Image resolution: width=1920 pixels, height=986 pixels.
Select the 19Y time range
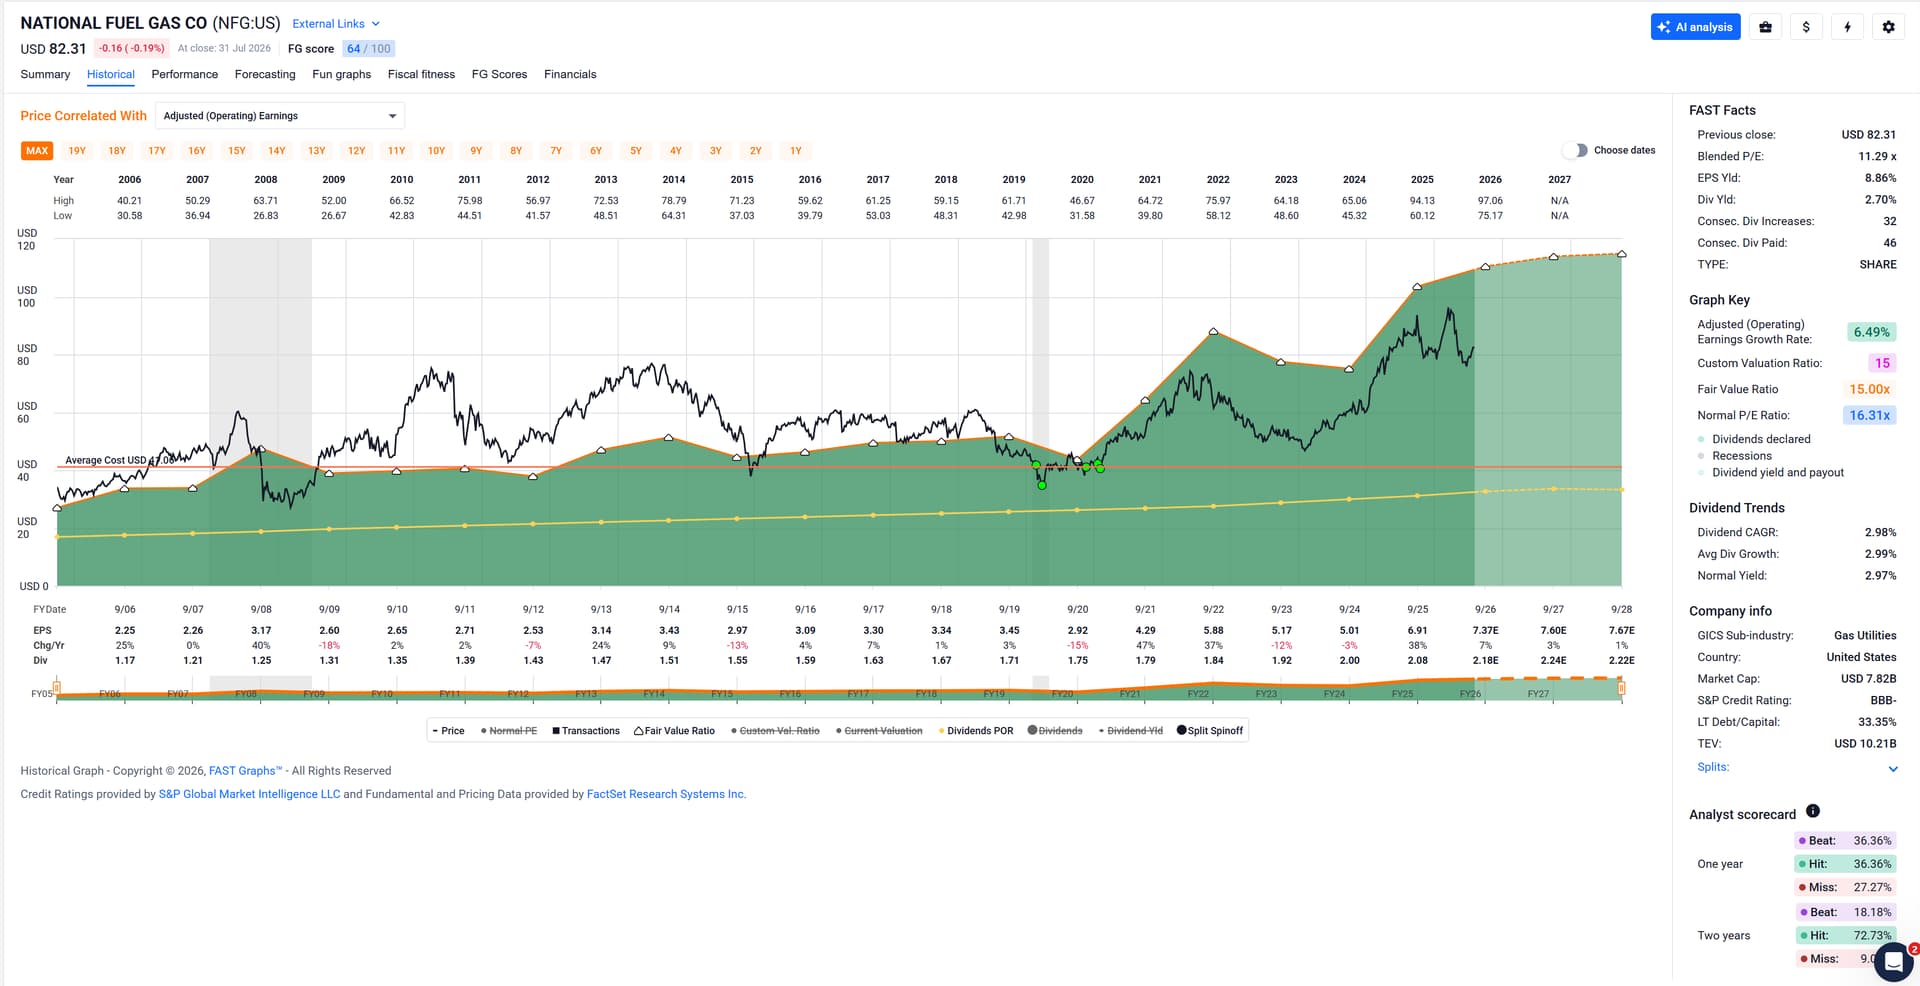tap(77, 151)
